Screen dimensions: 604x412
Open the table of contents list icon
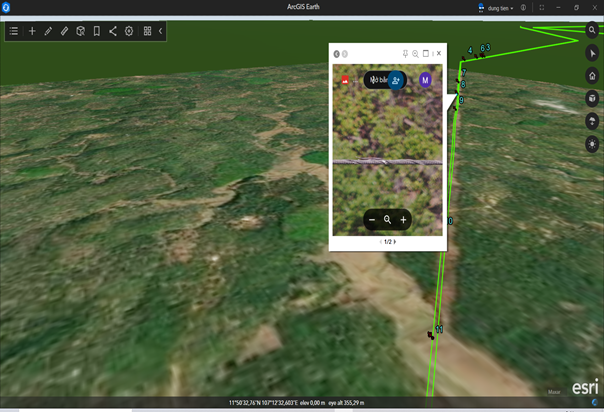point(14,31)
